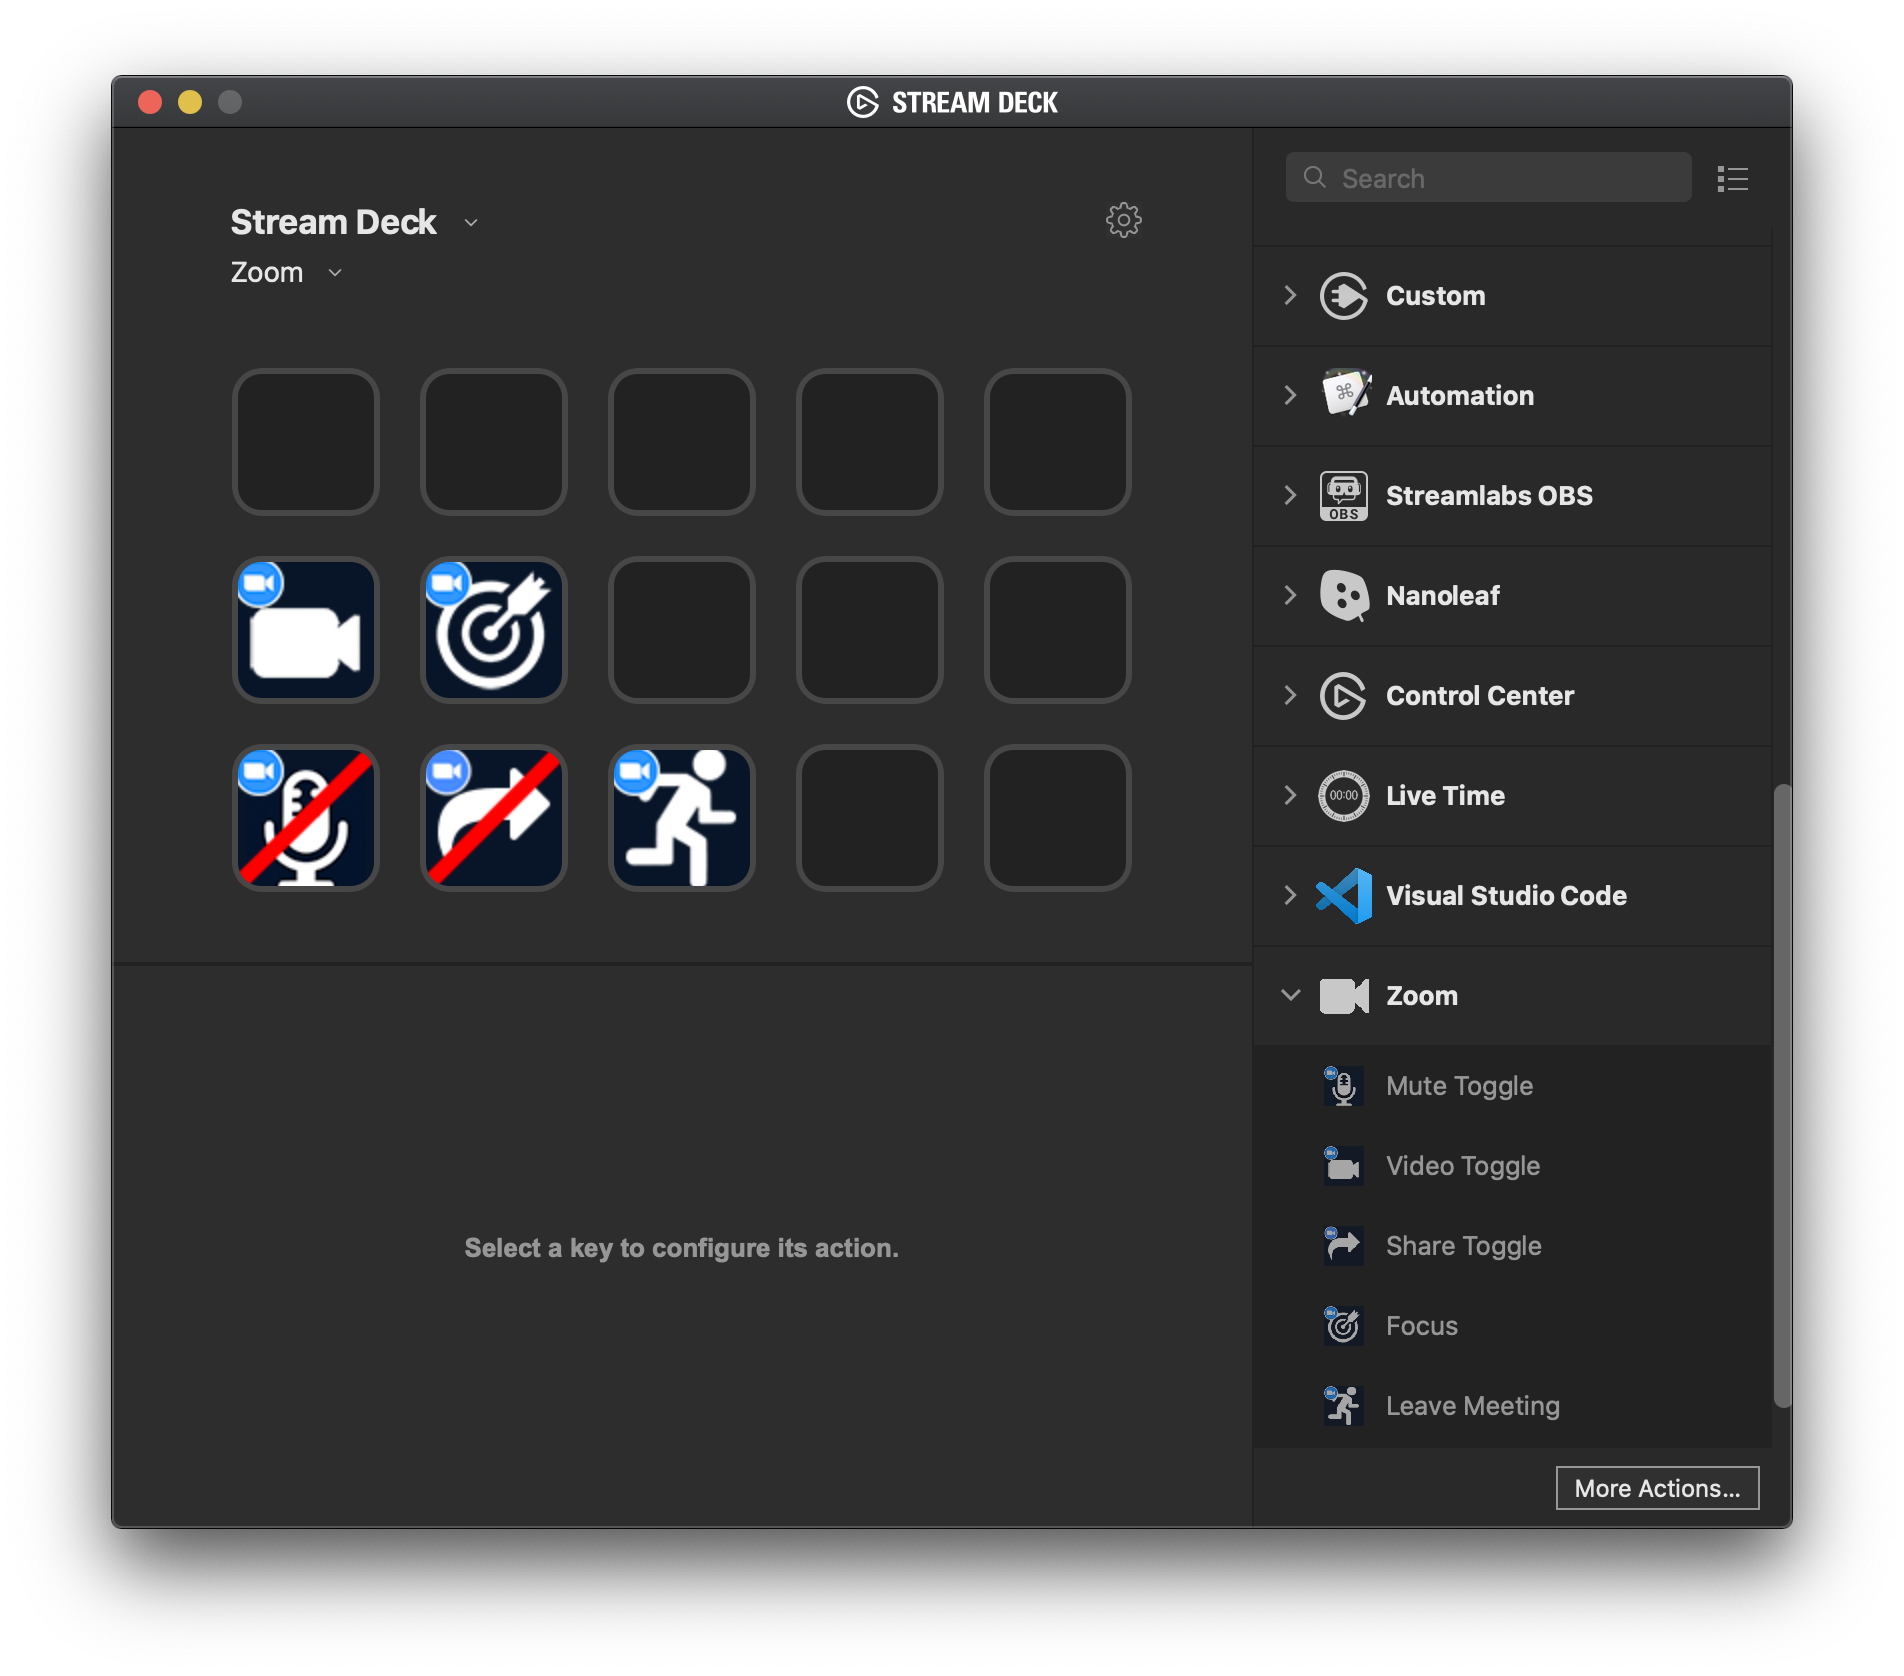1904x1676 pixels.
Task: Expand the Live Time category
Action: point(1290,796)
